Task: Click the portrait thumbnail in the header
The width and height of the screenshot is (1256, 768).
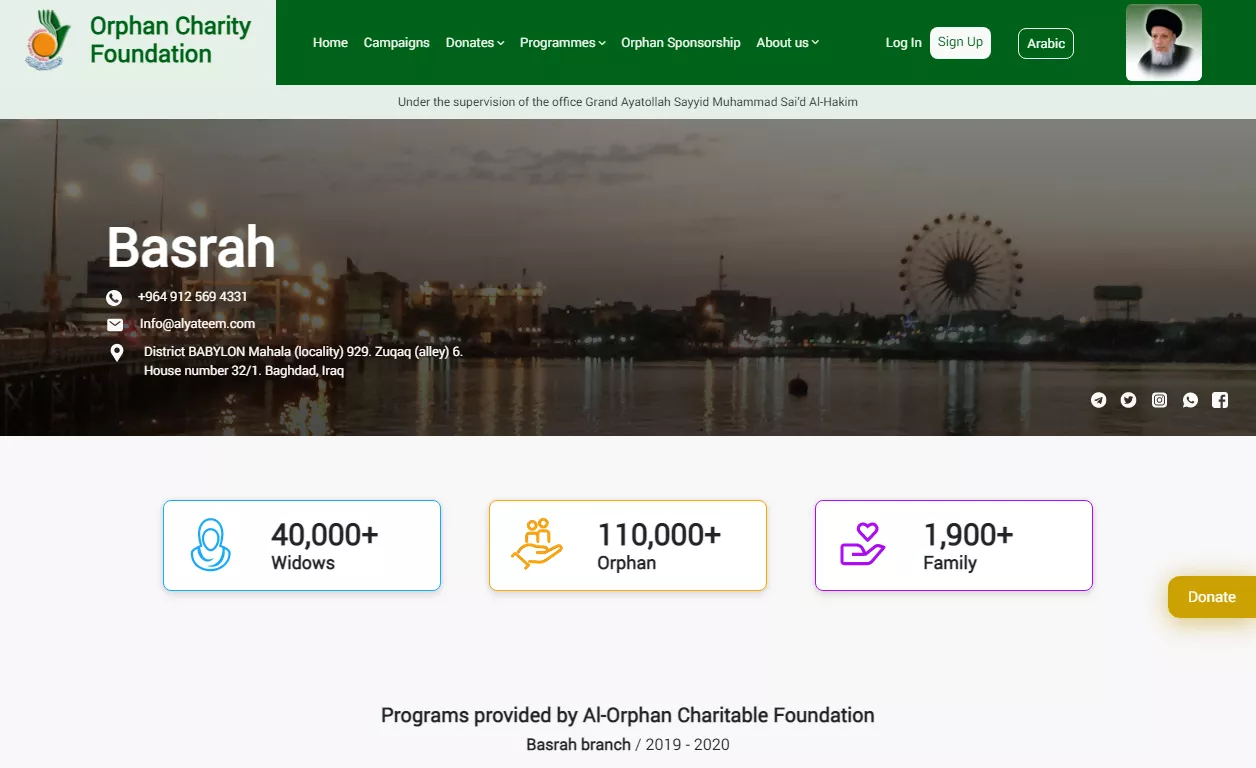Action: click(1164, 42)
